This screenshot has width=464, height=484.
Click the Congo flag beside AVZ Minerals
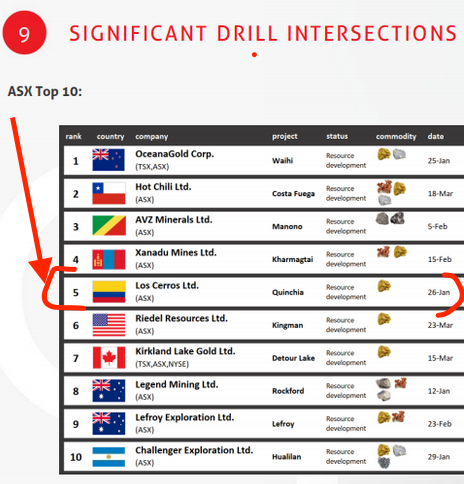coord(109,226)
